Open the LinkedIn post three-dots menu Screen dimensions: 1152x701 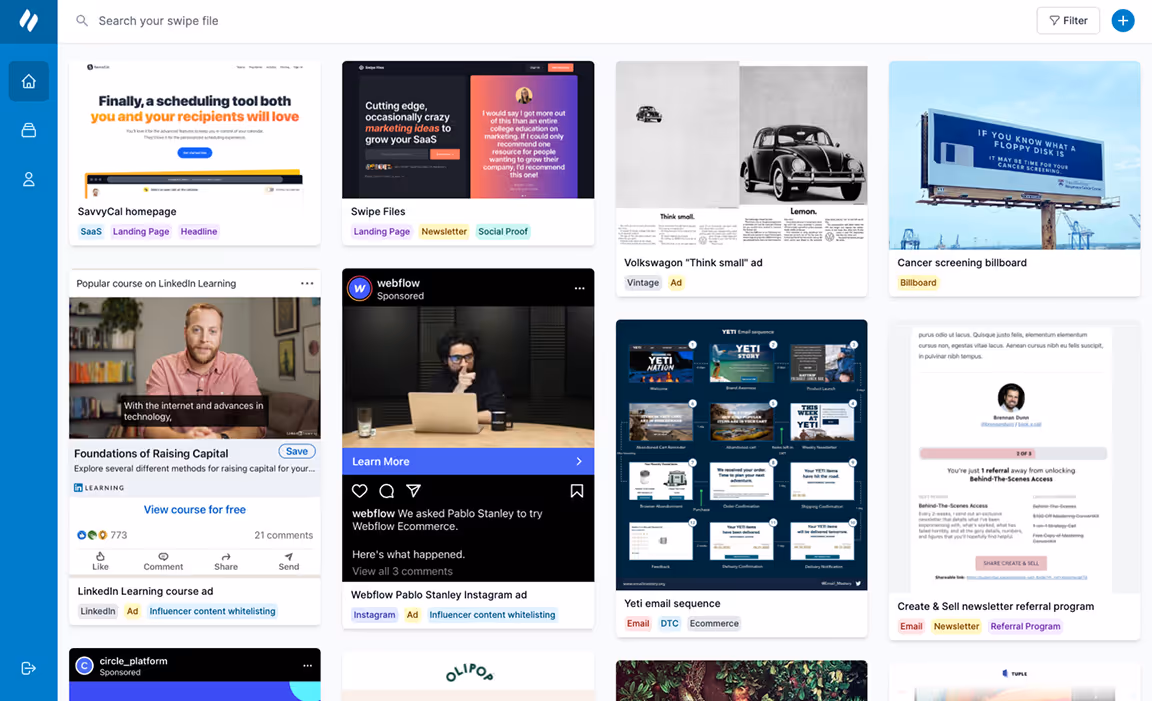(307, 284)
